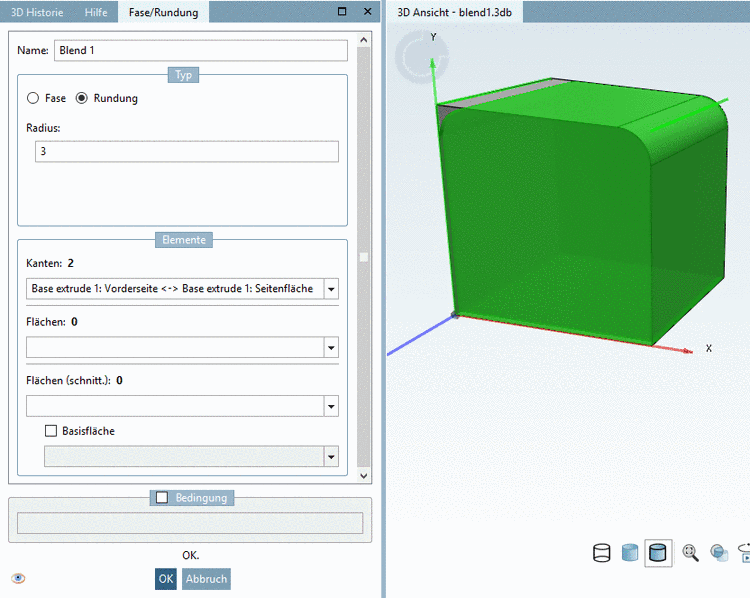Click the vertical scrollbar thumb
This screenshot has width=750, height=598.
[364, 257]
